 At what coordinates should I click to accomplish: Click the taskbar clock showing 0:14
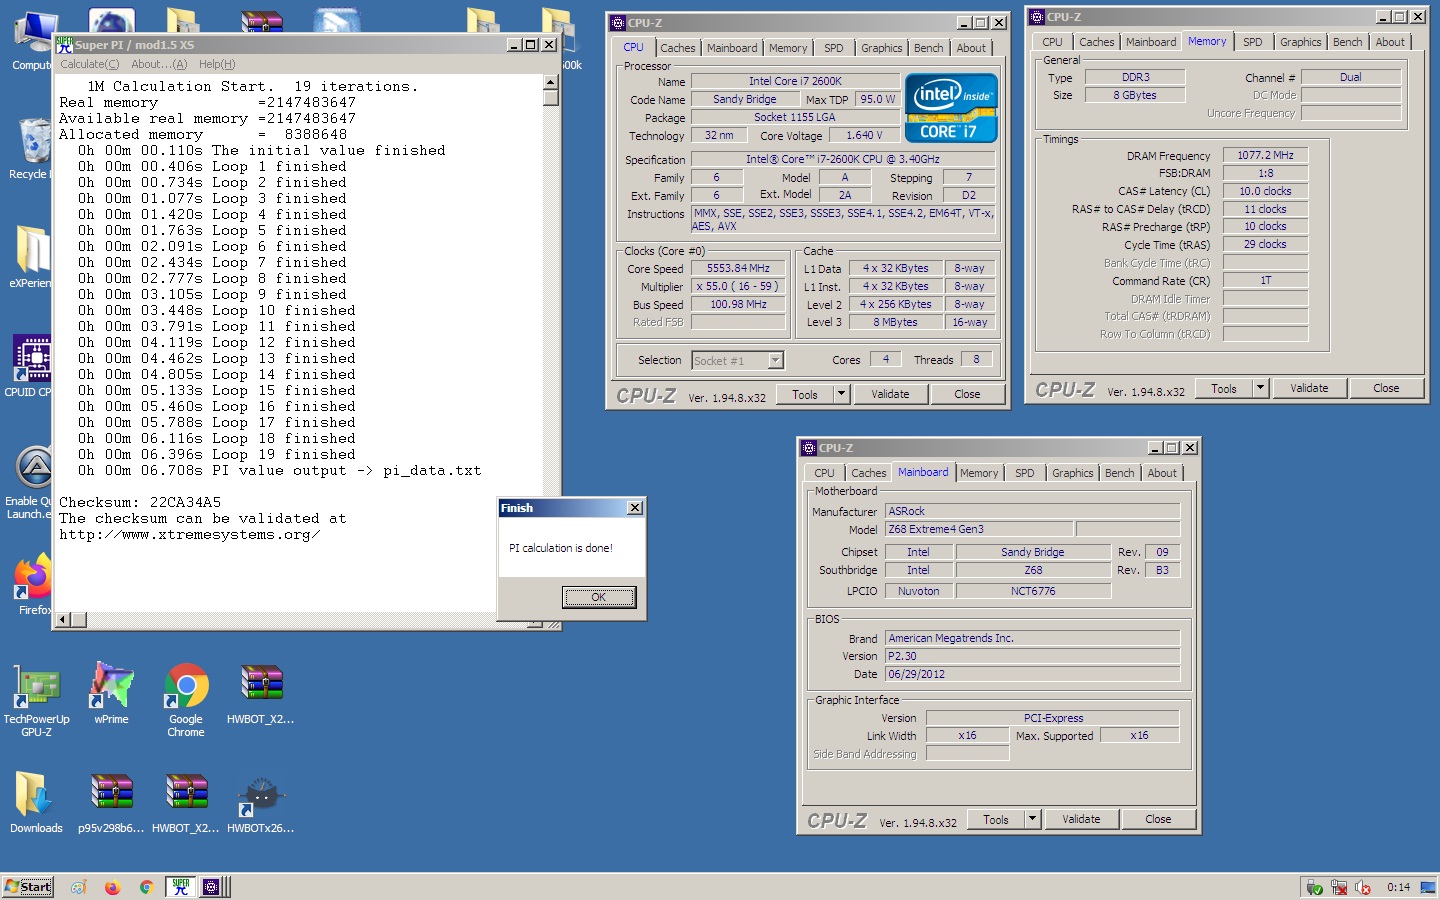[x=1398, y=887]
